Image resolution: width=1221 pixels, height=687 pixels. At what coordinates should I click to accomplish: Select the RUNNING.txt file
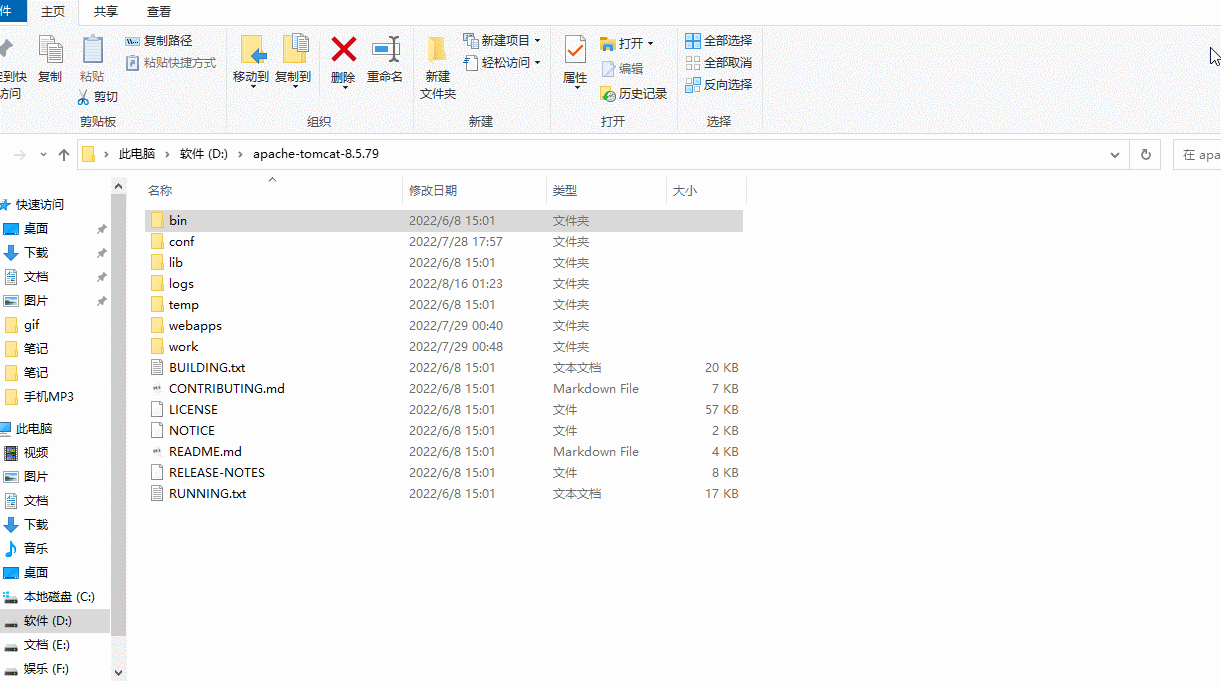tap(444, 493)
